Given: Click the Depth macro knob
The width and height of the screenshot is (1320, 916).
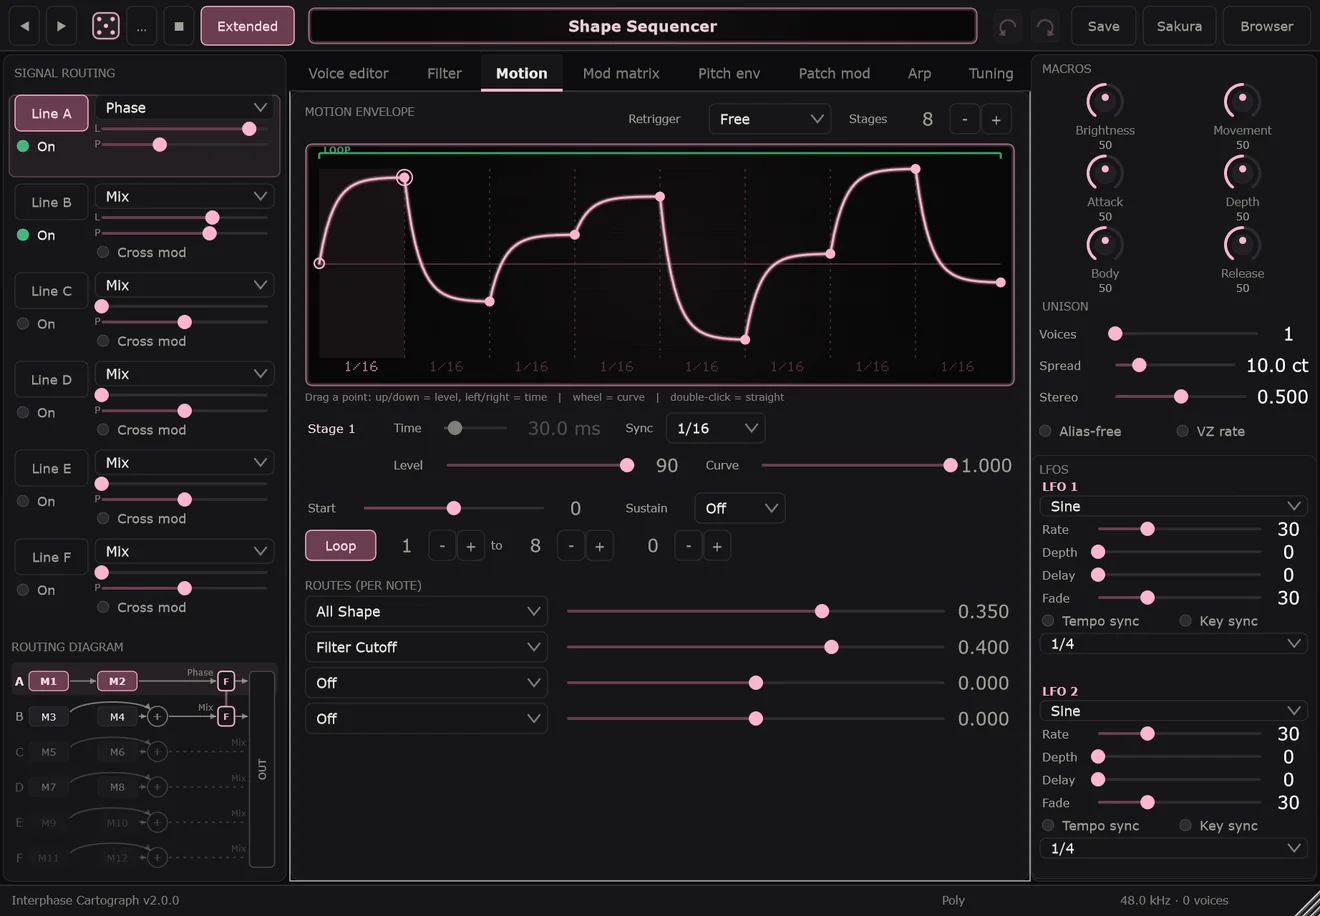Looking at the screenshot, I should pyautogui.click(x=1242, y=173).
